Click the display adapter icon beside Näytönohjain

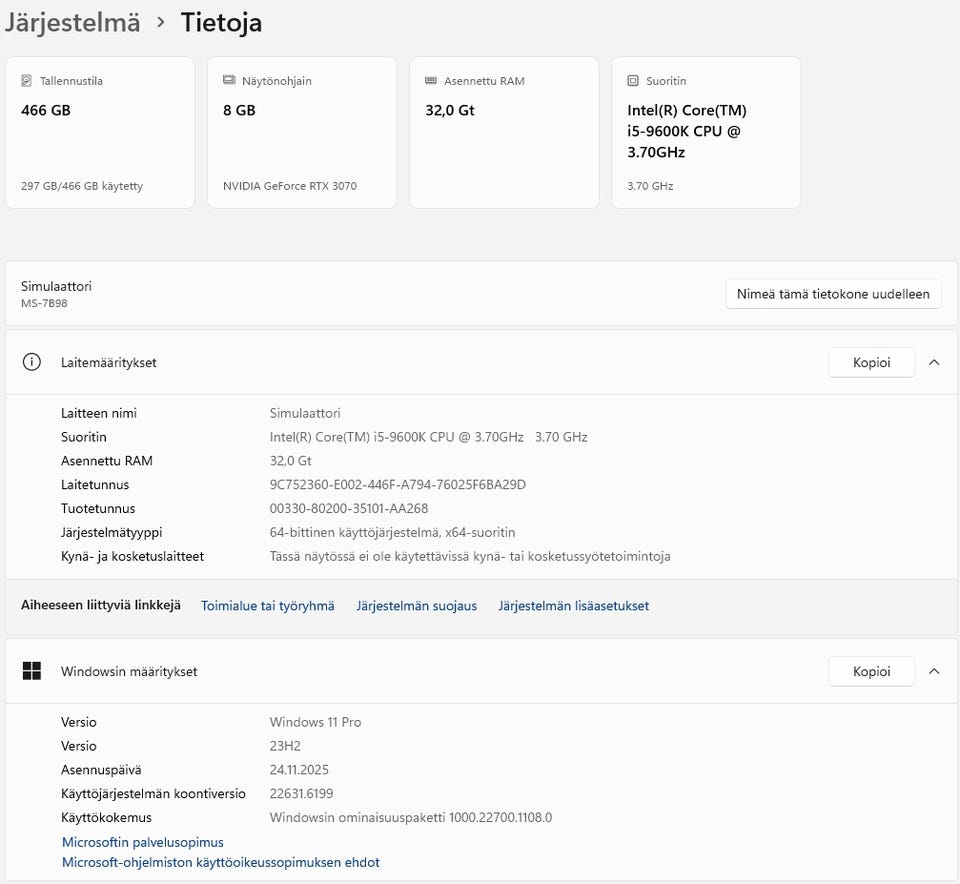click(229, 80)
